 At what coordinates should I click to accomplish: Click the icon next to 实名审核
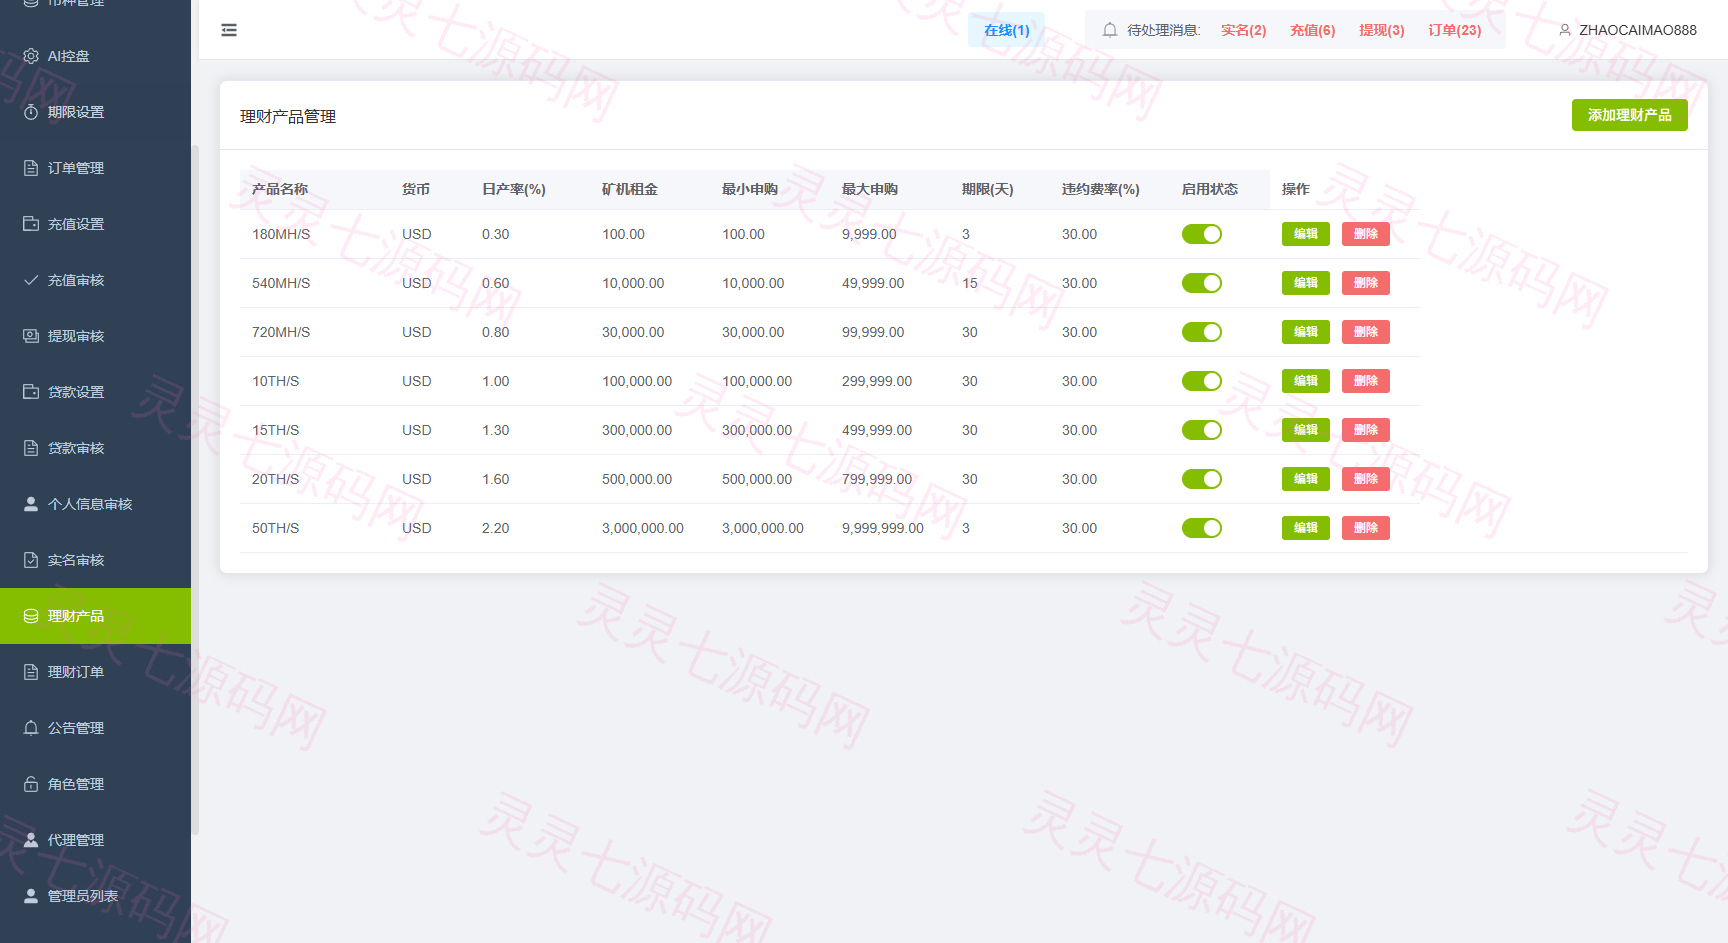pyautogui.click(x=31, y=560)
